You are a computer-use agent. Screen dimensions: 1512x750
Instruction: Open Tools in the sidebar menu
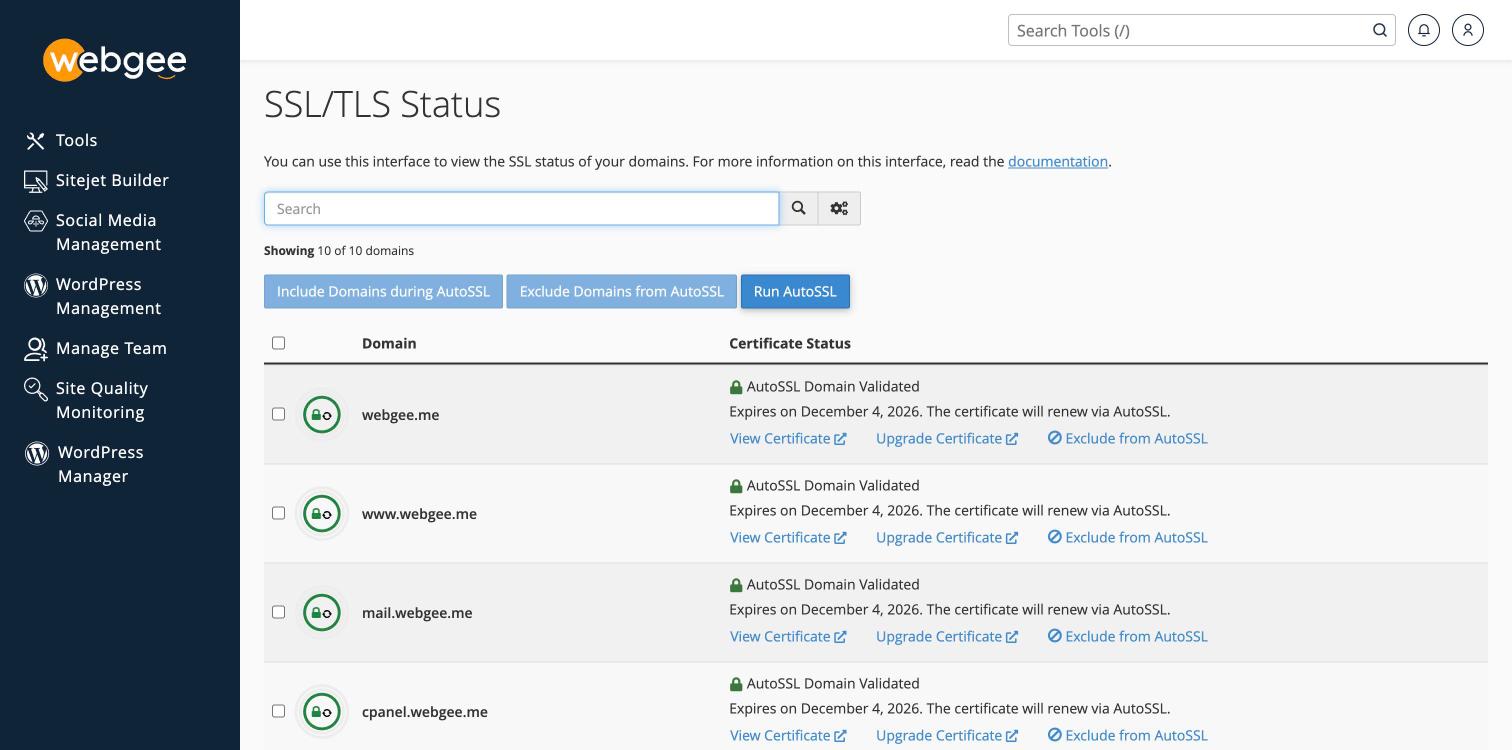[x=77, y=141]
